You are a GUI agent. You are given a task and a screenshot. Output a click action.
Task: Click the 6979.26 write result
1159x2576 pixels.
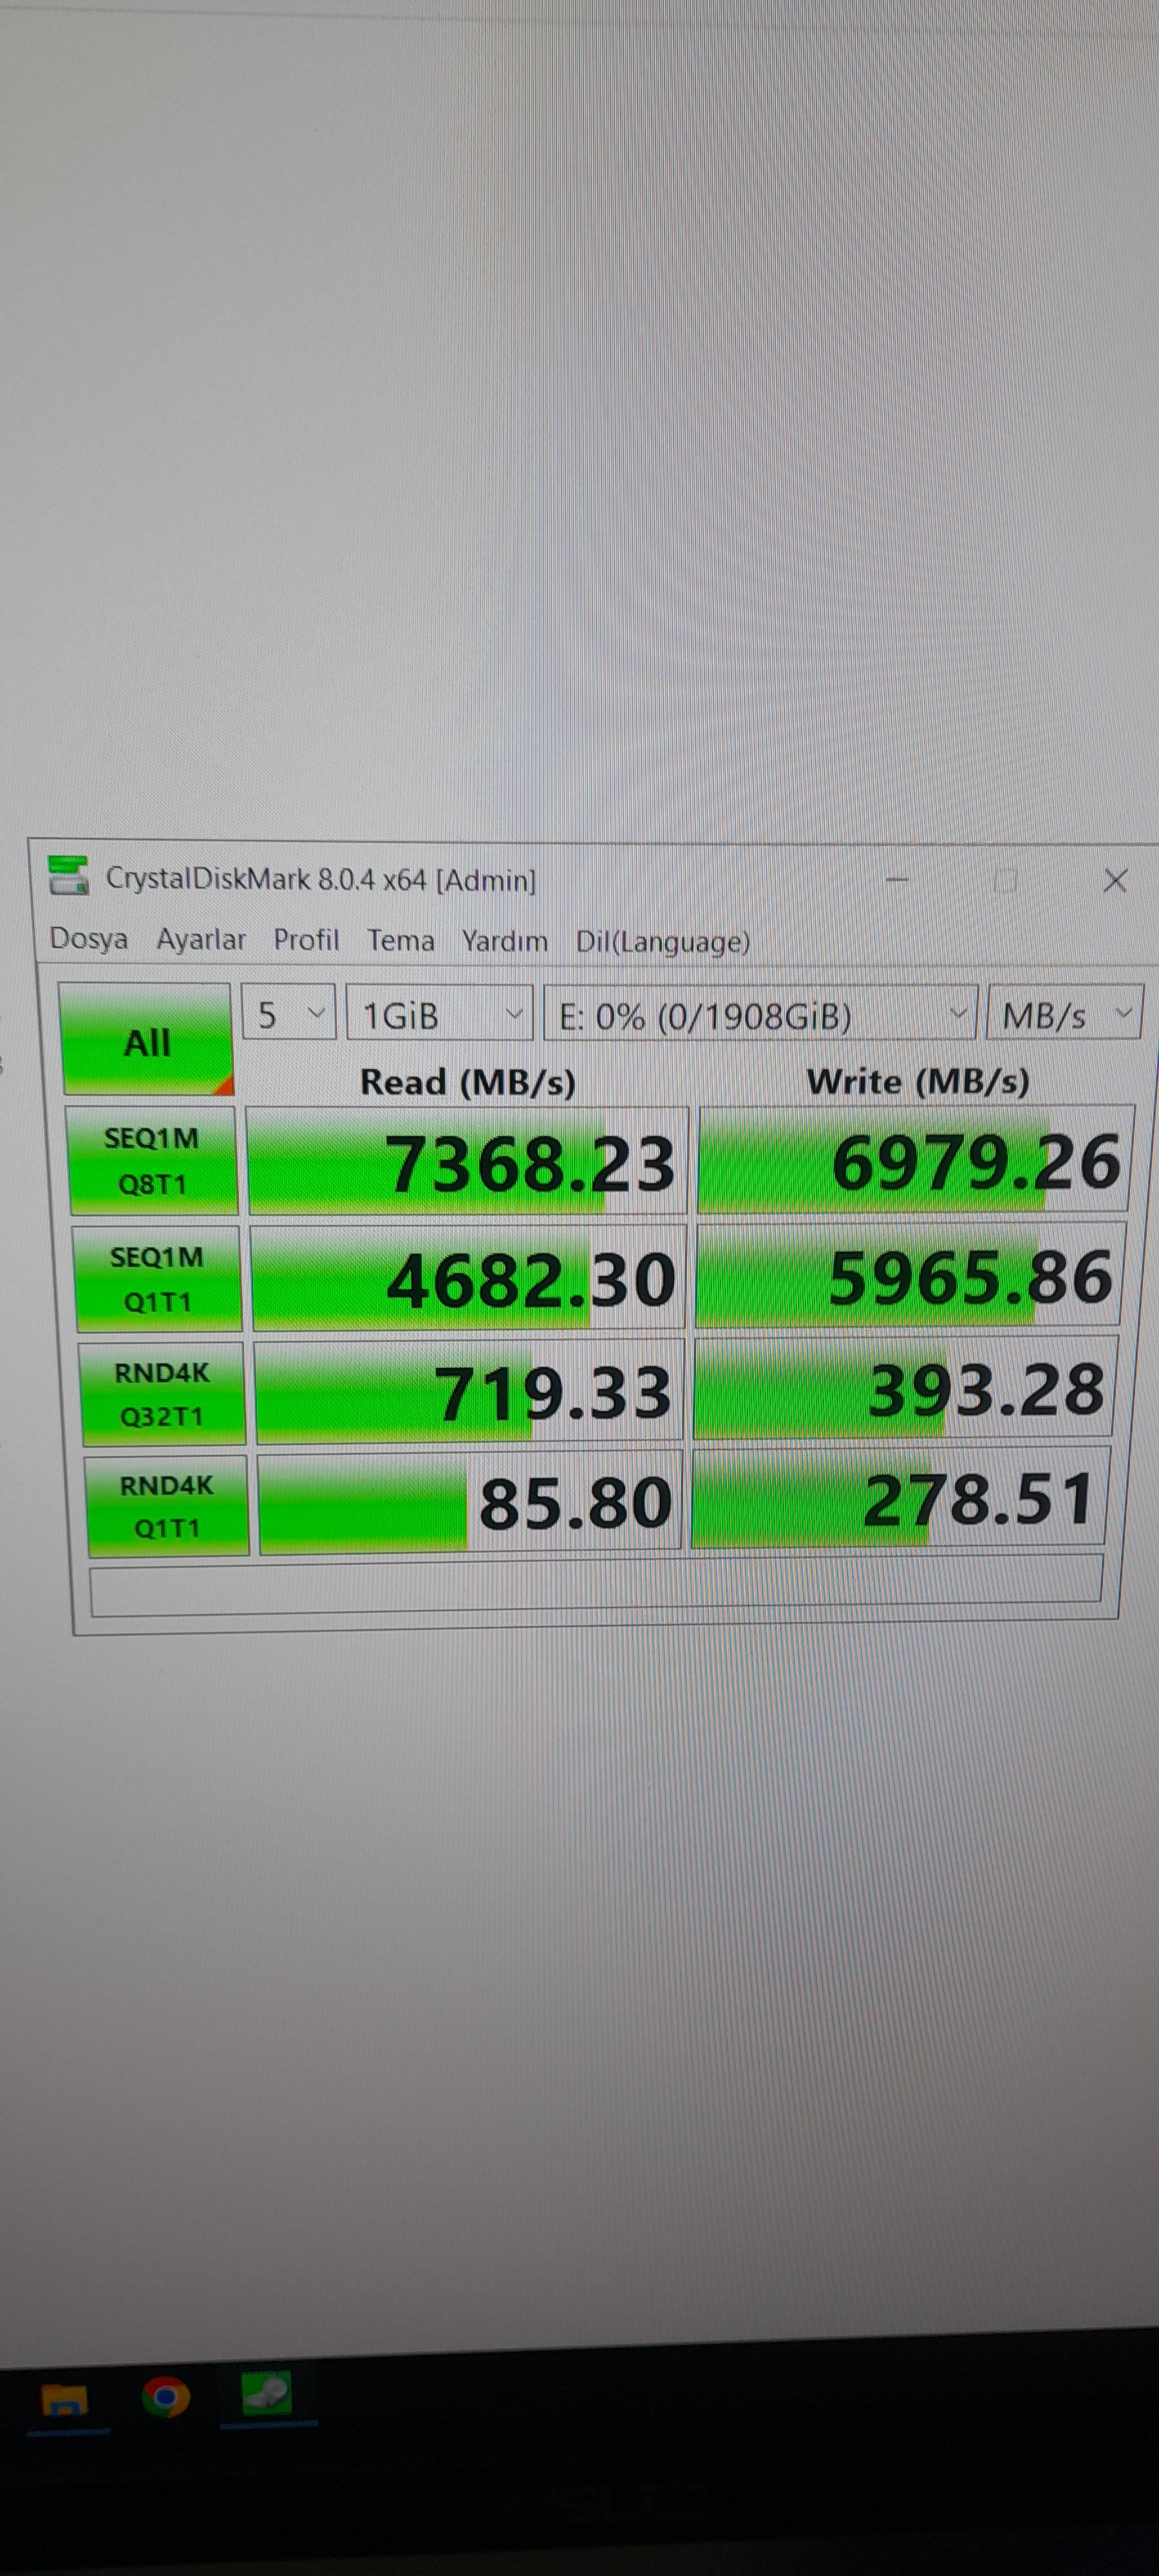915,1160
